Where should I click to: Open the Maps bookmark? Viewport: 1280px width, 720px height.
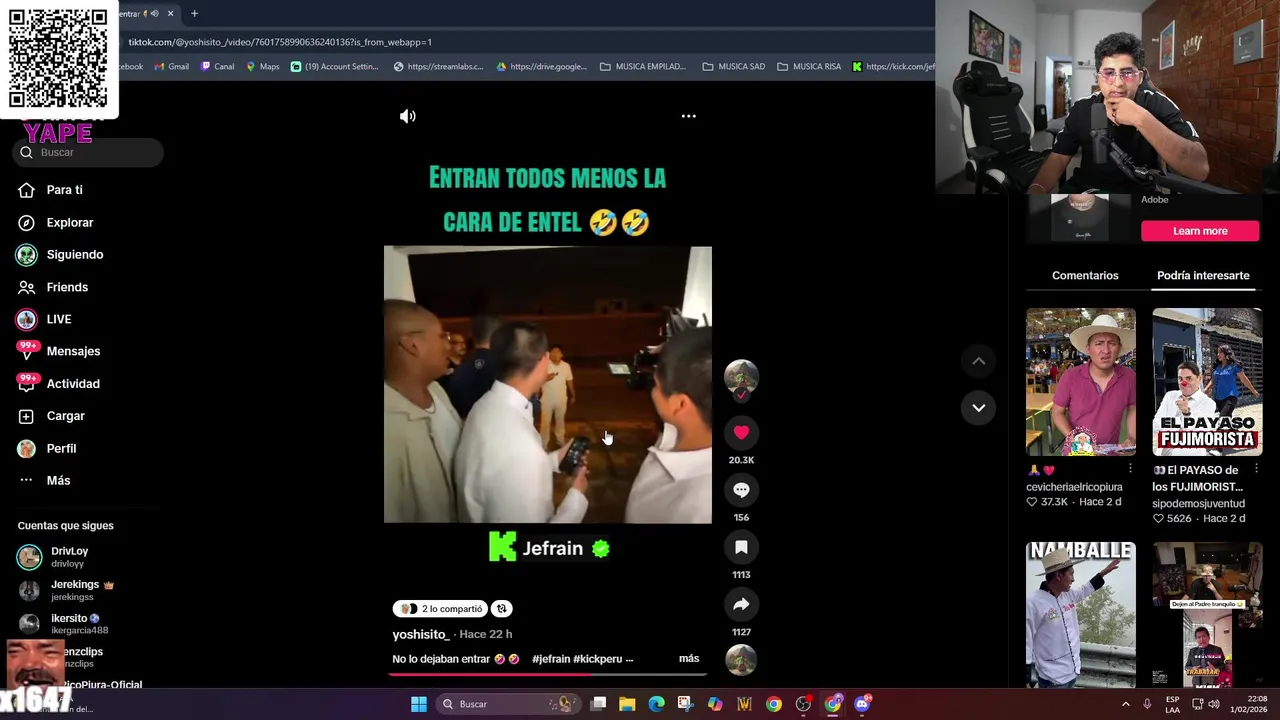click(x=263, y=67)
